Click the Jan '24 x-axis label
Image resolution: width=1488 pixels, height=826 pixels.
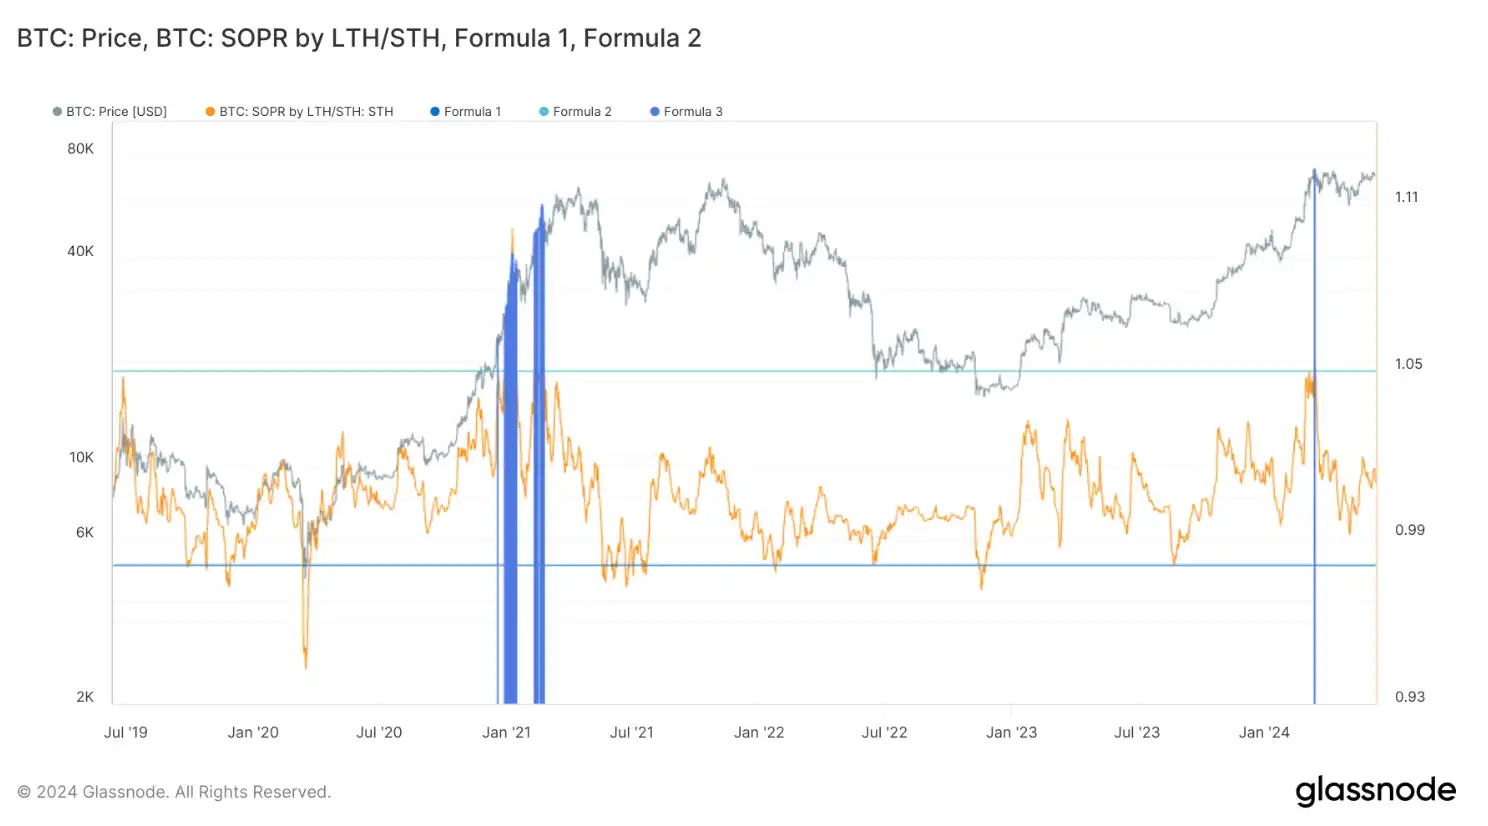[1264, 733]
